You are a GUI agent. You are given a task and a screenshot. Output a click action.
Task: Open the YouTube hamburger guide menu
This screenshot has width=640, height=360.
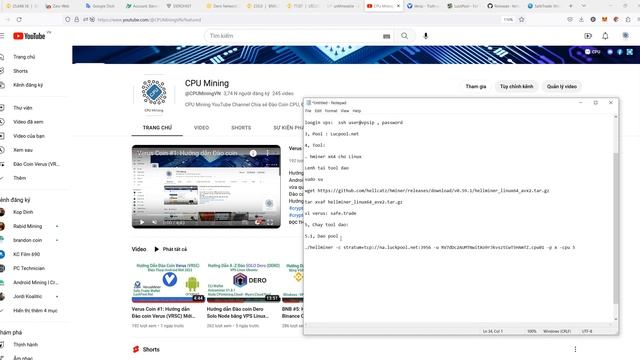pos(2,36)
